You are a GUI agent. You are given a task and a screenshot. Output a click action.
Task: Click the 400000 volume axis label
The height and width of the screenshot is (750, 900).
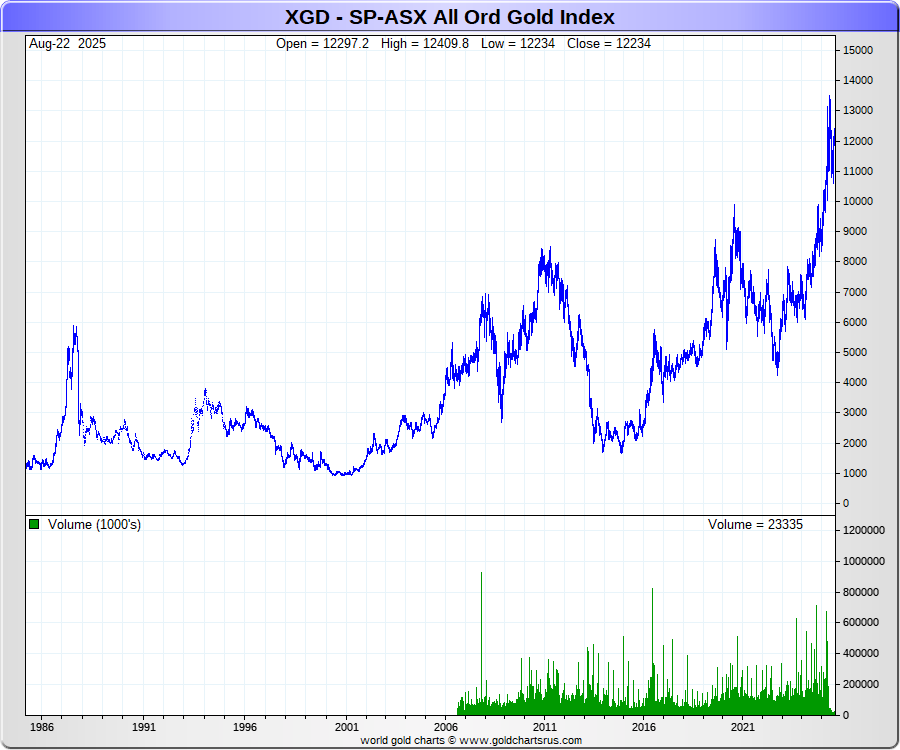coord(861,653)
